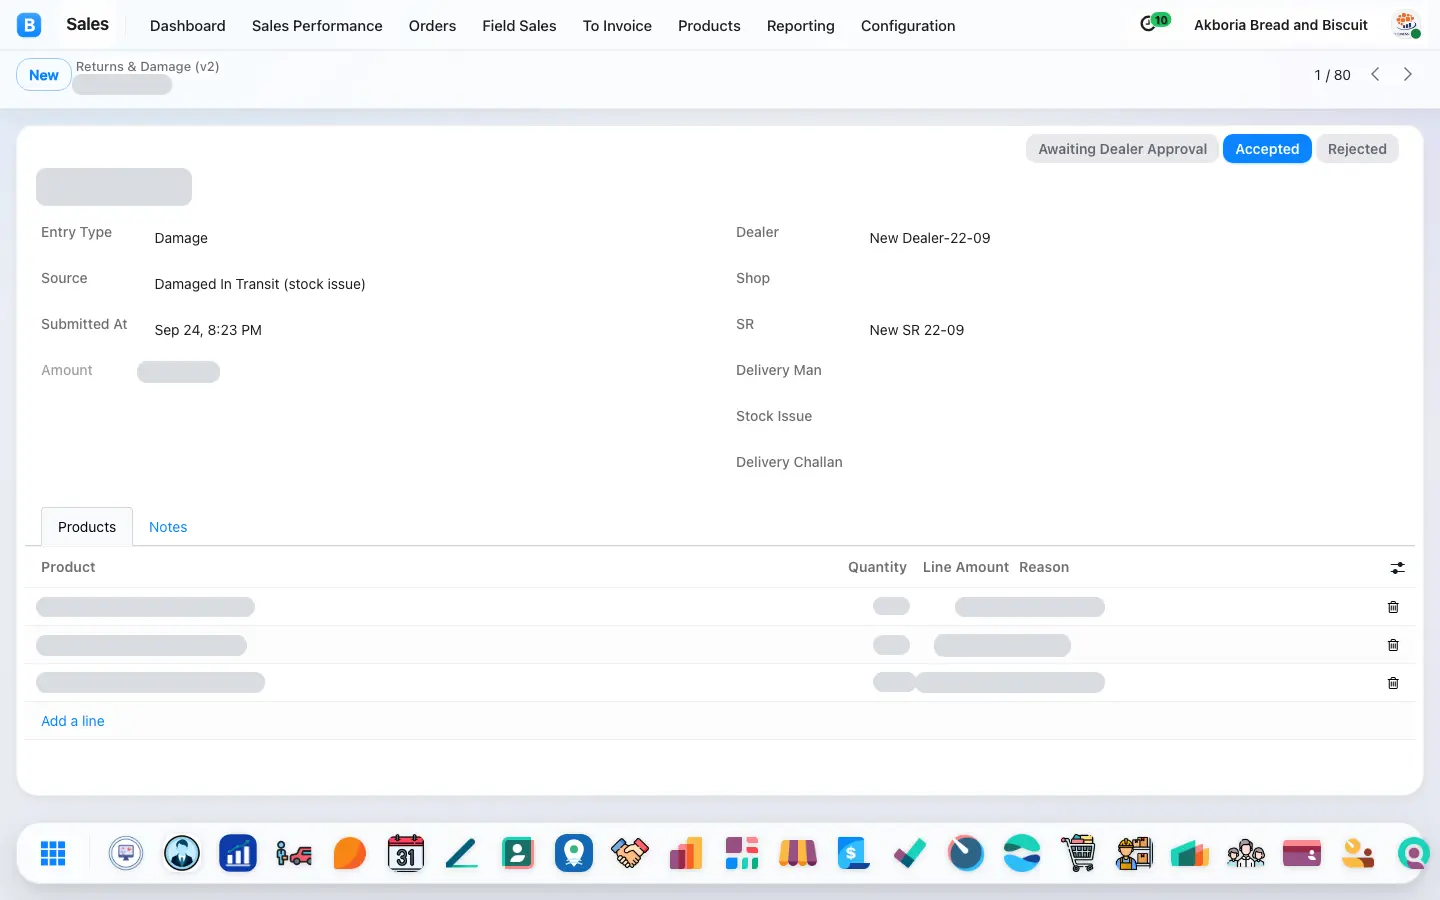Screen dimensions: 1440x900
Task: Open the To Invoice menu
Action: (x=617, y=26)
